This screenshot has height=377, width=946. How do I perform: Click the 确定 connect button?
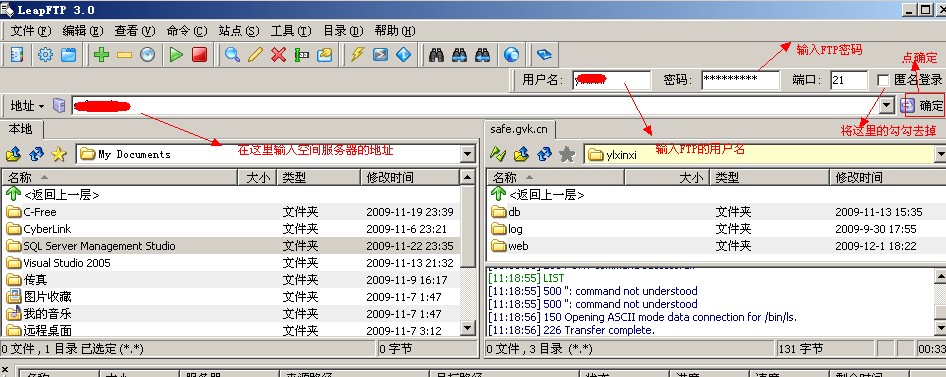coord(924,106)
